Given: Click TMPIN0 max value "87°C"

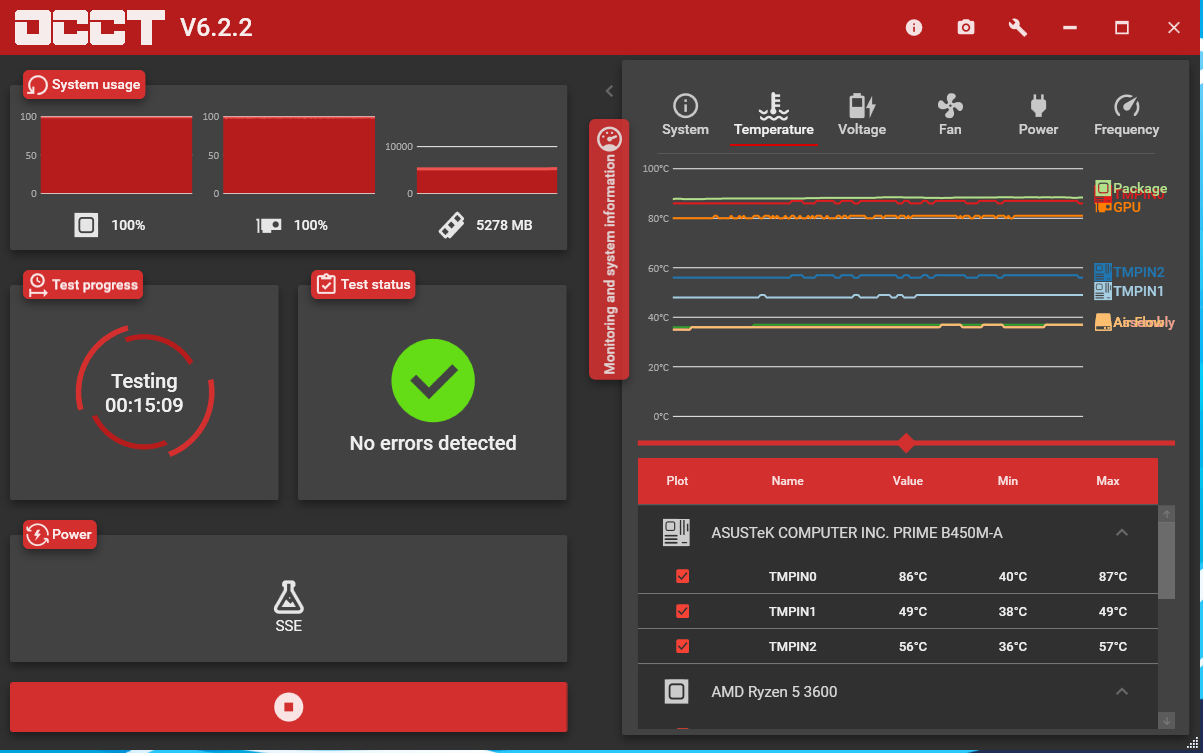Looking at the screenshot, I should (x=1113, y=577).
